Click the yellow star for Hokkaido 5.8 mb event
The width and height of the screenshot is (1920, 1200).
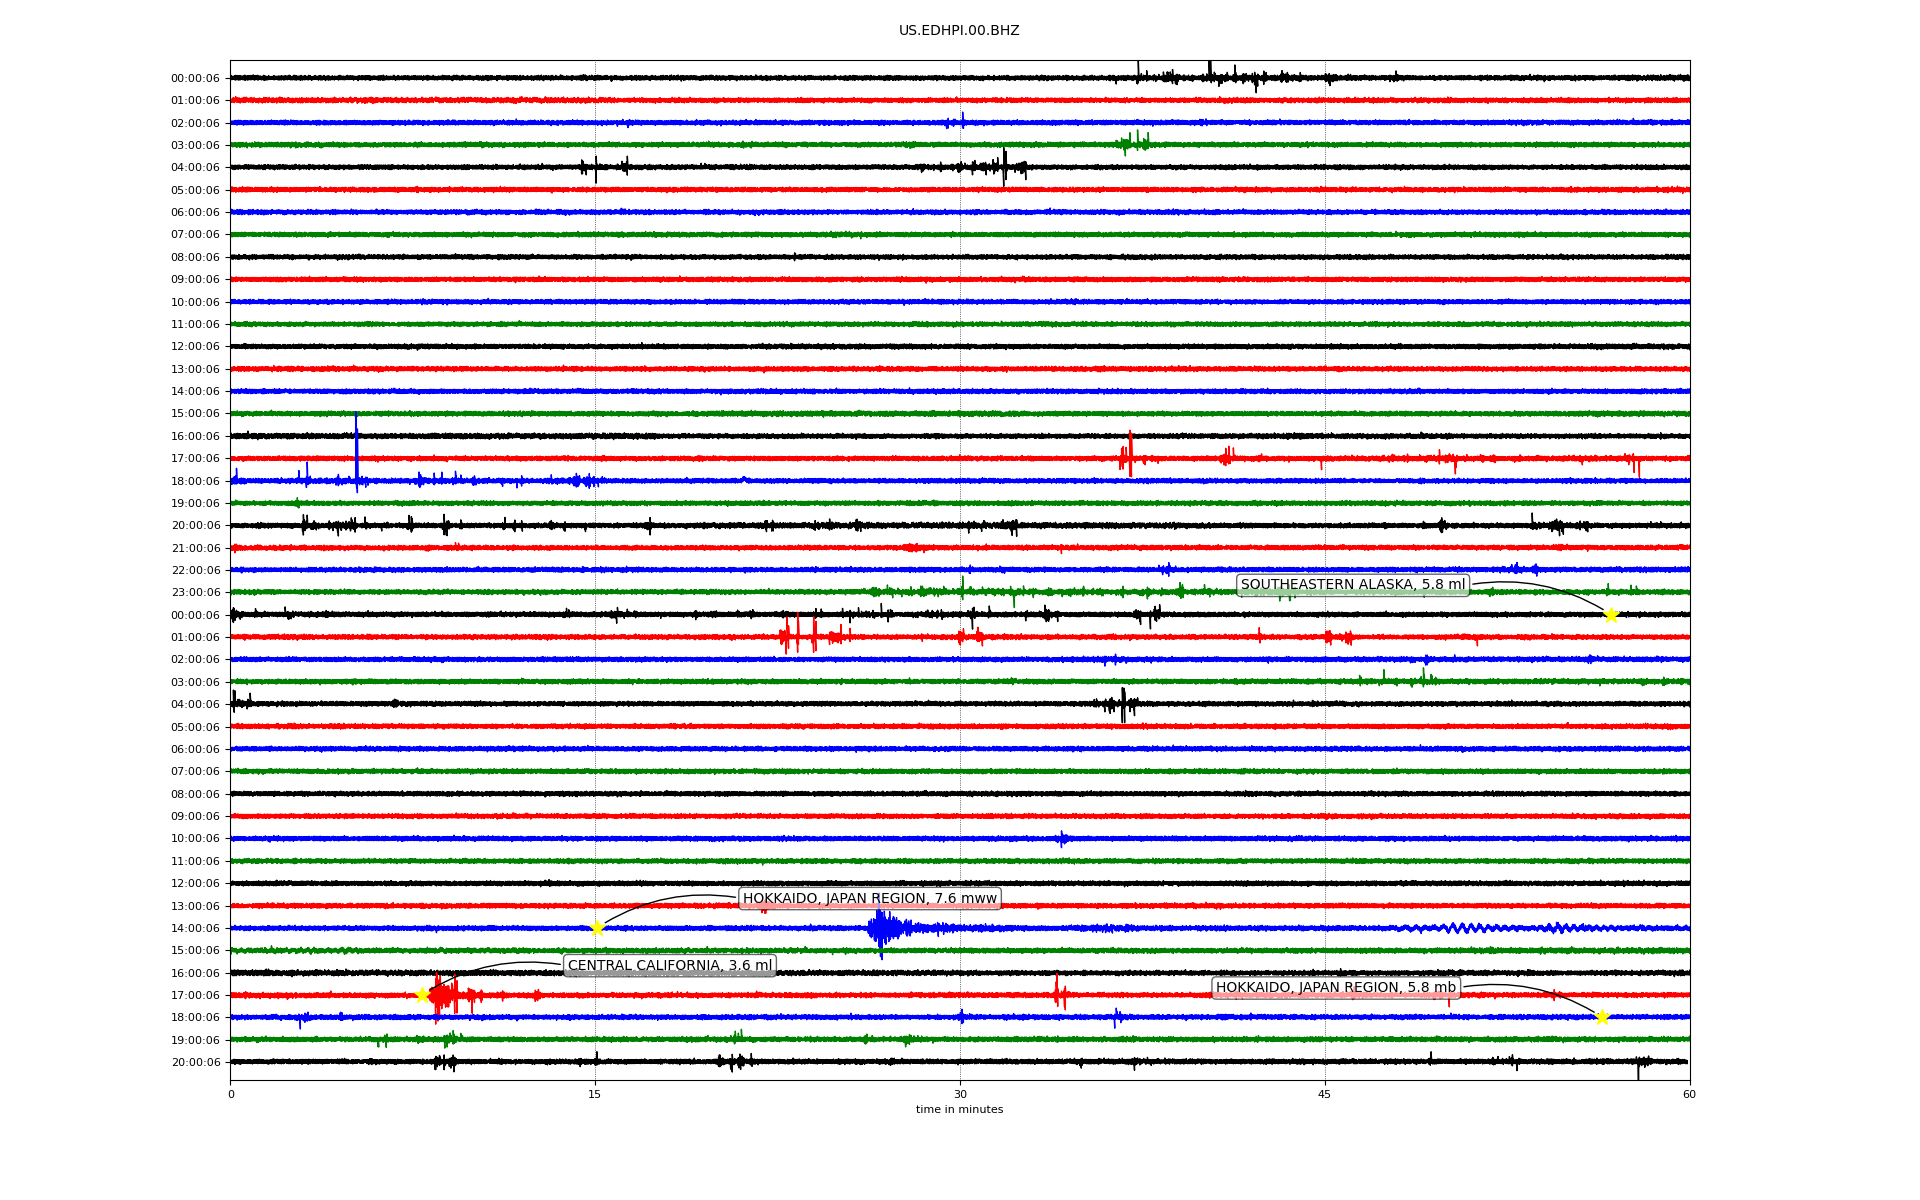click(1602, 1017)
